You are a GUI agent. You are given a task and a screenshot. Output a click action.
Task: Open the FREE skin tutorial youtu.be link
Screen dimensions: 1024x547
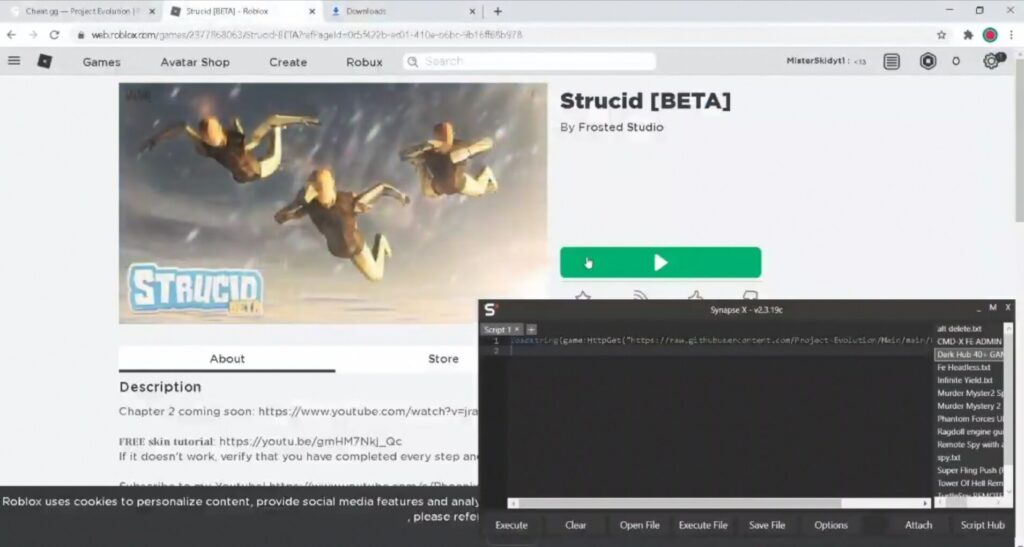pyautogui.click(x=310, y=441)
